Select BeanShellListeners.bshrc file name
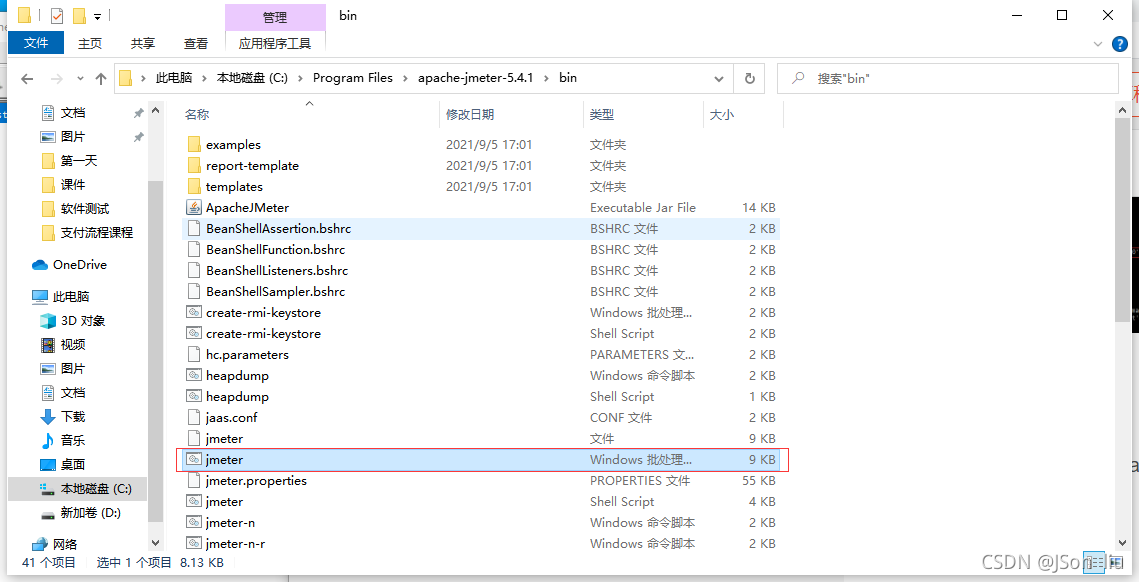The width and height of the screenshot is (1139, 582). tap(277, 271)
